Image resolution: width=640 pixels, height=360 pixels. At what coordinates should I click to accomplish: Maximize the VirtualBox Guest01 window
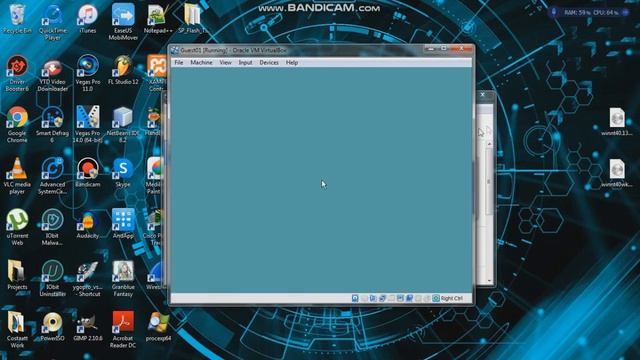[x=444, y=49]
